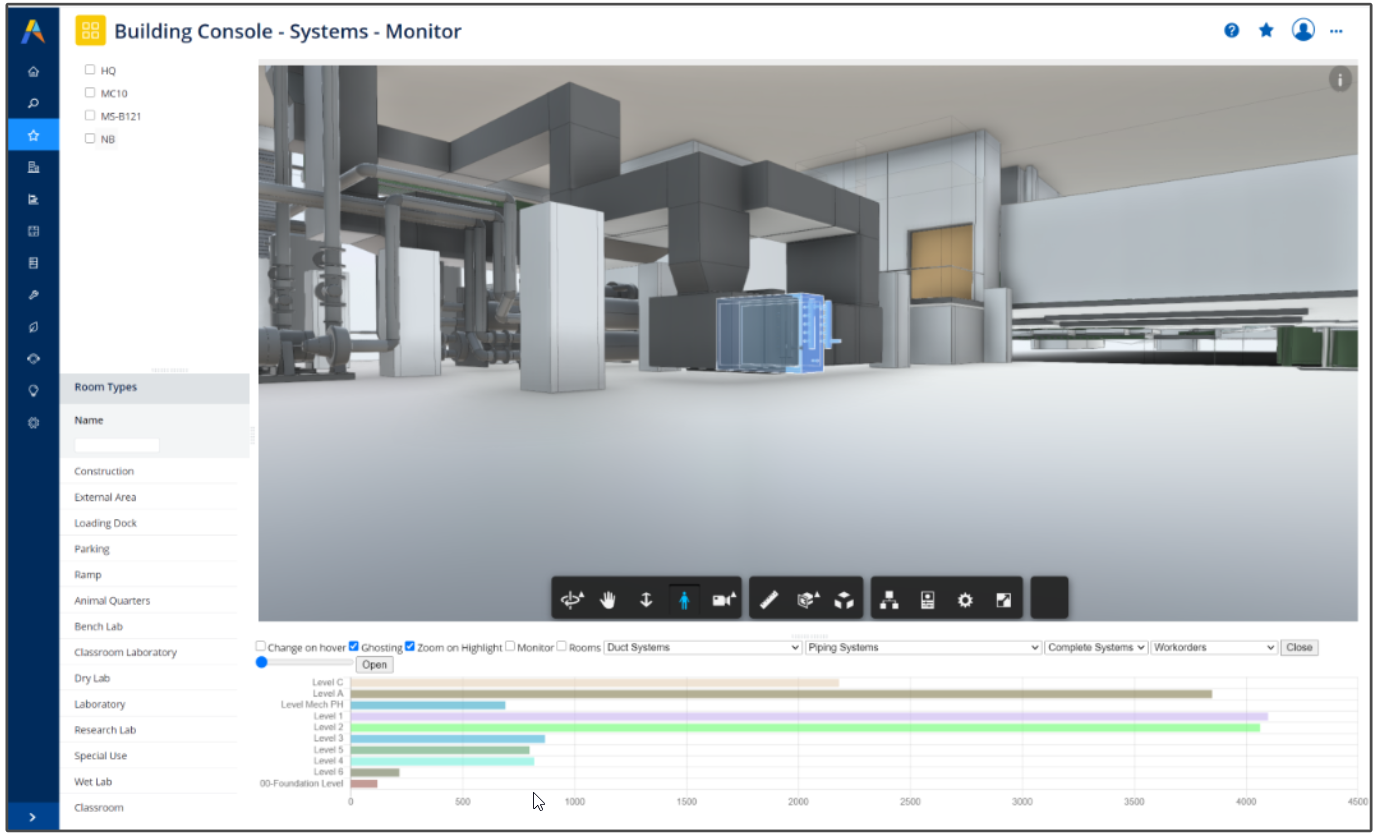Image resolution: width=1378 pixels, height=837 pixels.
Task: Open viewer Settings gear icon
Action: [x=965, y=600]
